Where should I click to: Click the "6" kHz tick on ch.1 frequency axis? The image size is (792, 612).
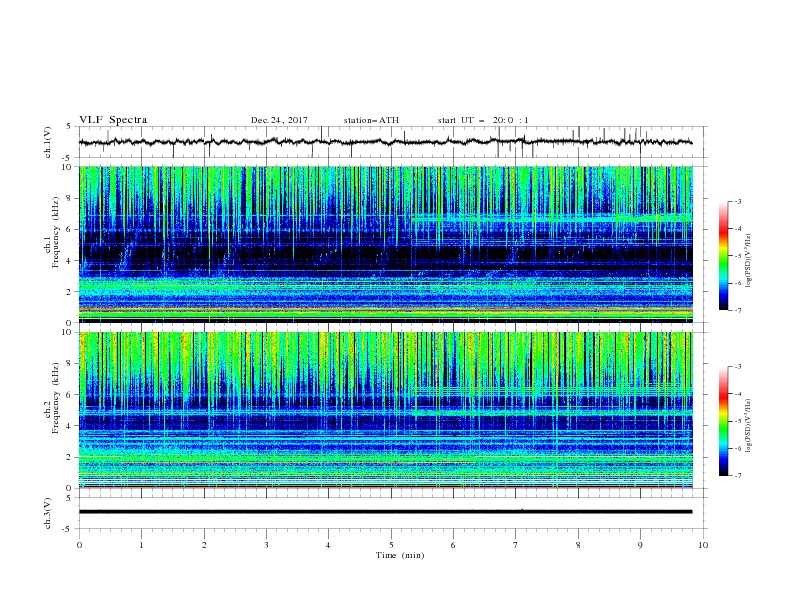[70, 229]
